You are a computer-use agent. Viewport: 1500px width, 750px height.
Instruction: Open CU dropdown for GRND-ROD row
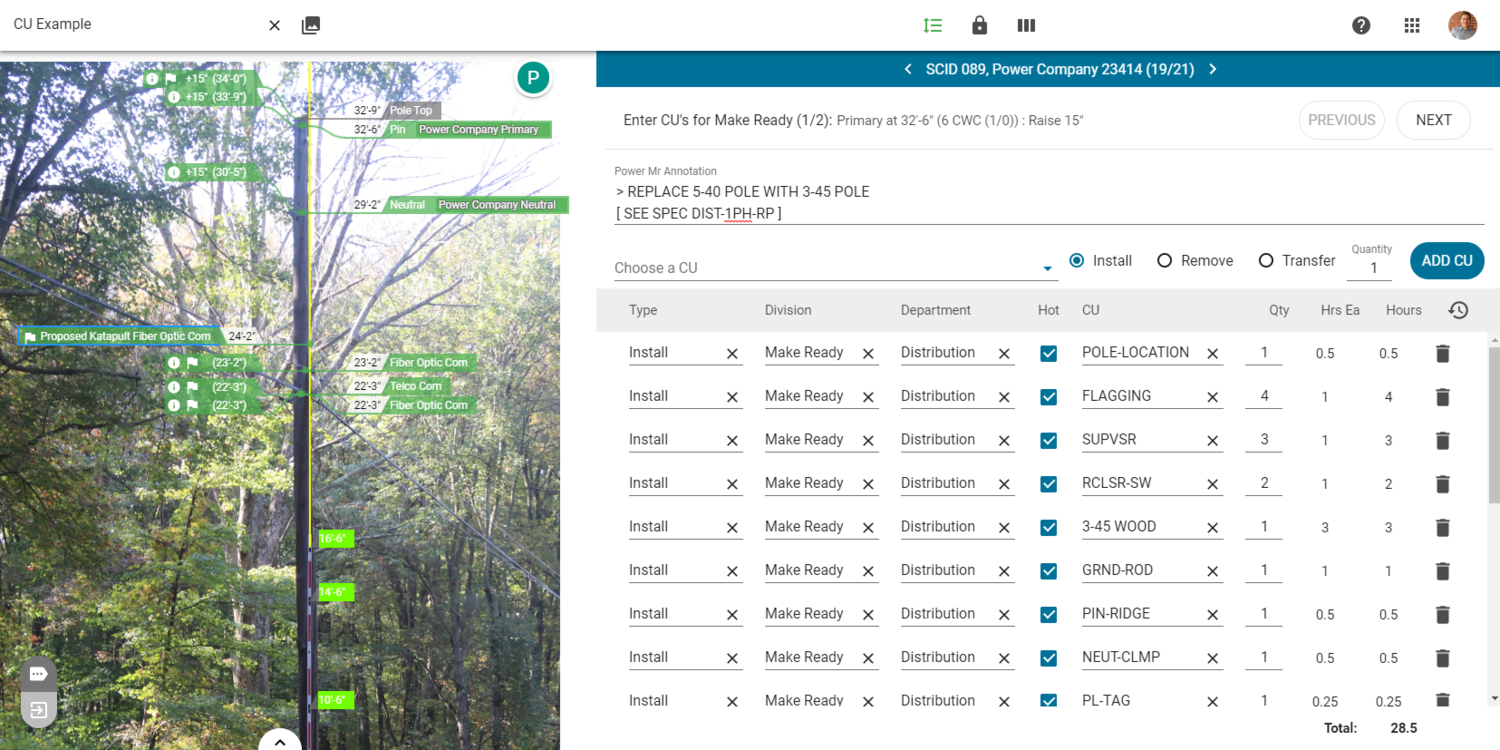(1152, 570)
